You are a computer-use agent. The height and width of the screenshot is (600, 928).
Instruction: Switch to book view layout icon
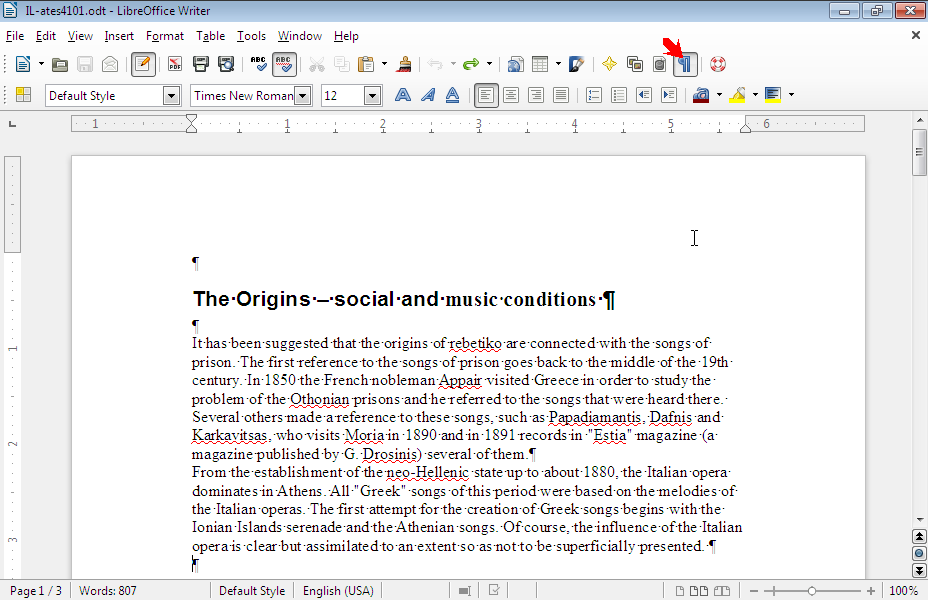pos(721,591)
